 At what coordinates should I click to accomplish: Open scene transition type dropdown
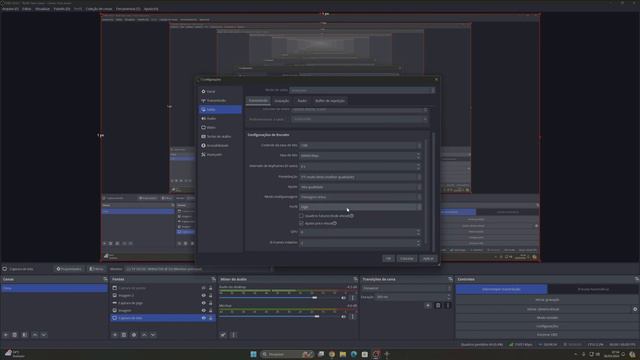click(x=407, y=288)
